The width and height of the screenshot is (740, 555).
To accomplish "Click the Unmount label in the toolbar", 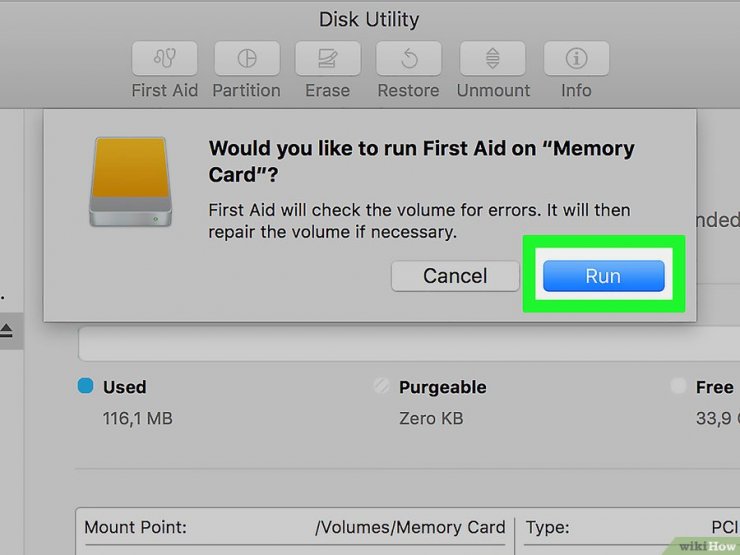I will point(493,90).
